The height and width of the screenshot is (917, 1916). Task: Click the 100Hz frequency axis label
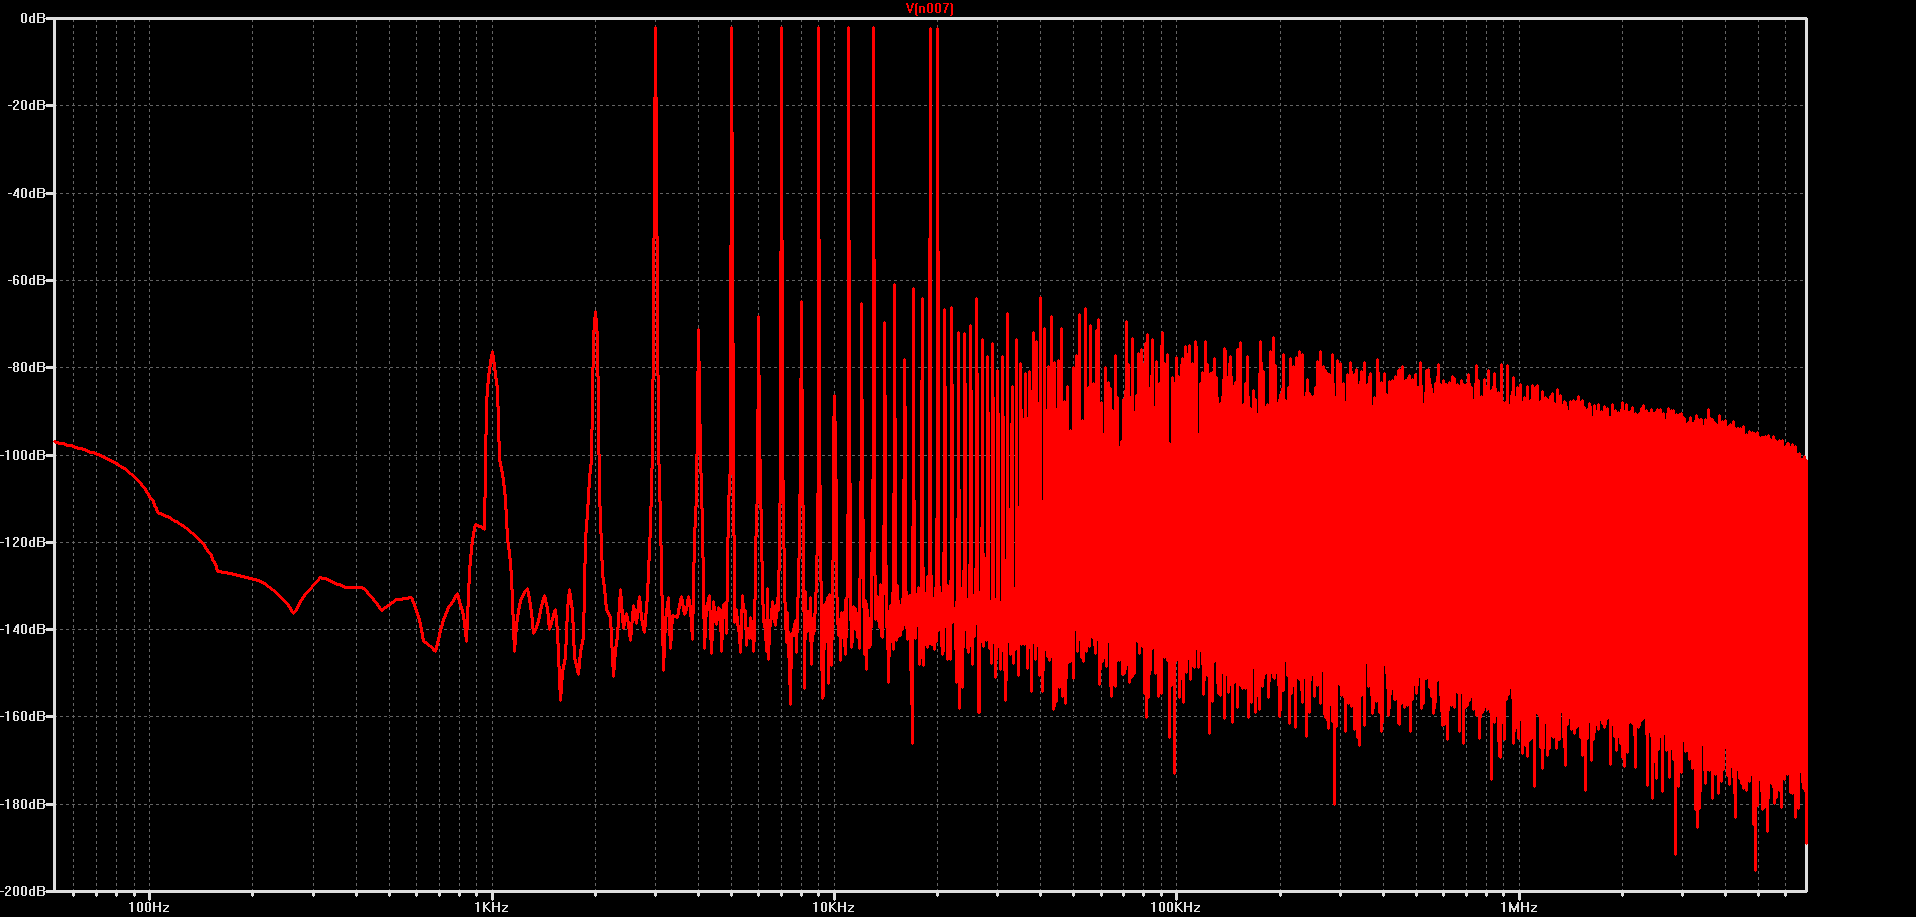(x=149, y=907)
